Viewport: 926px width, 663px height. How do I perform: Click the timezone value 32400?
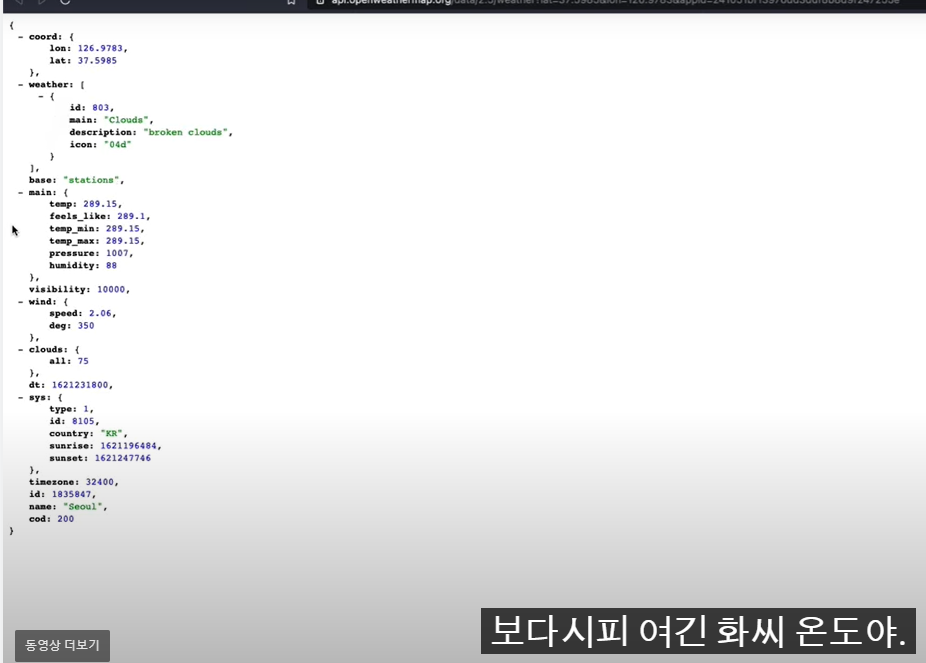(x=100, y=482)
